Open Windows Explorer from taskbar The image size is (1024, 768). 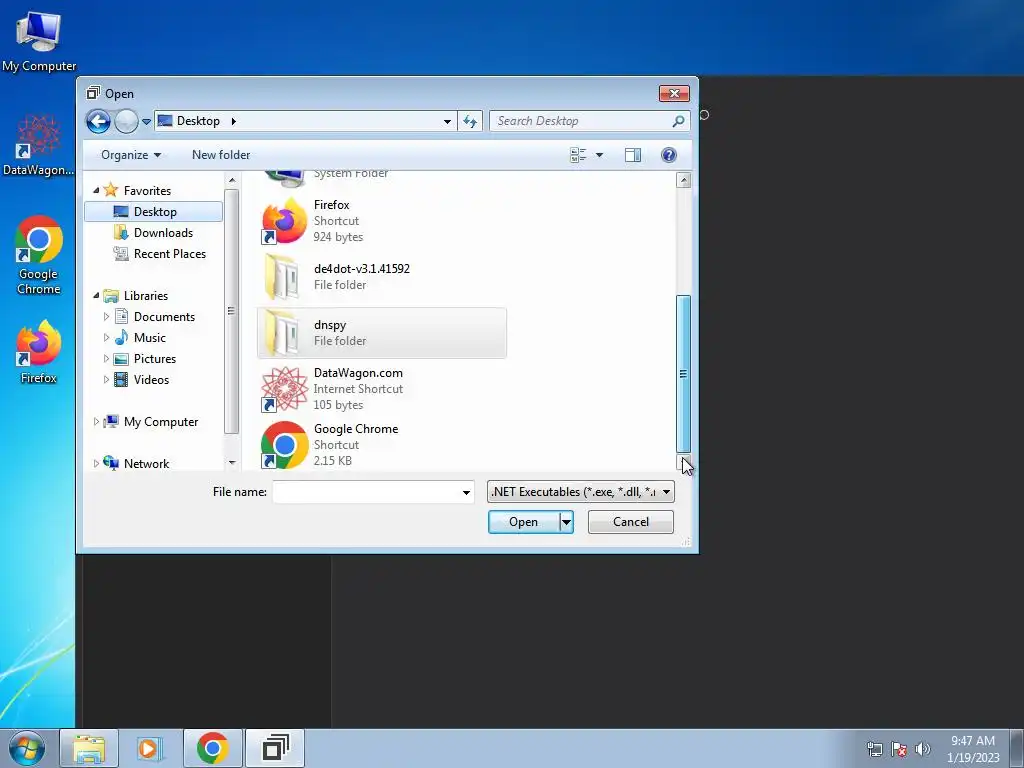[x=89, y=748]
